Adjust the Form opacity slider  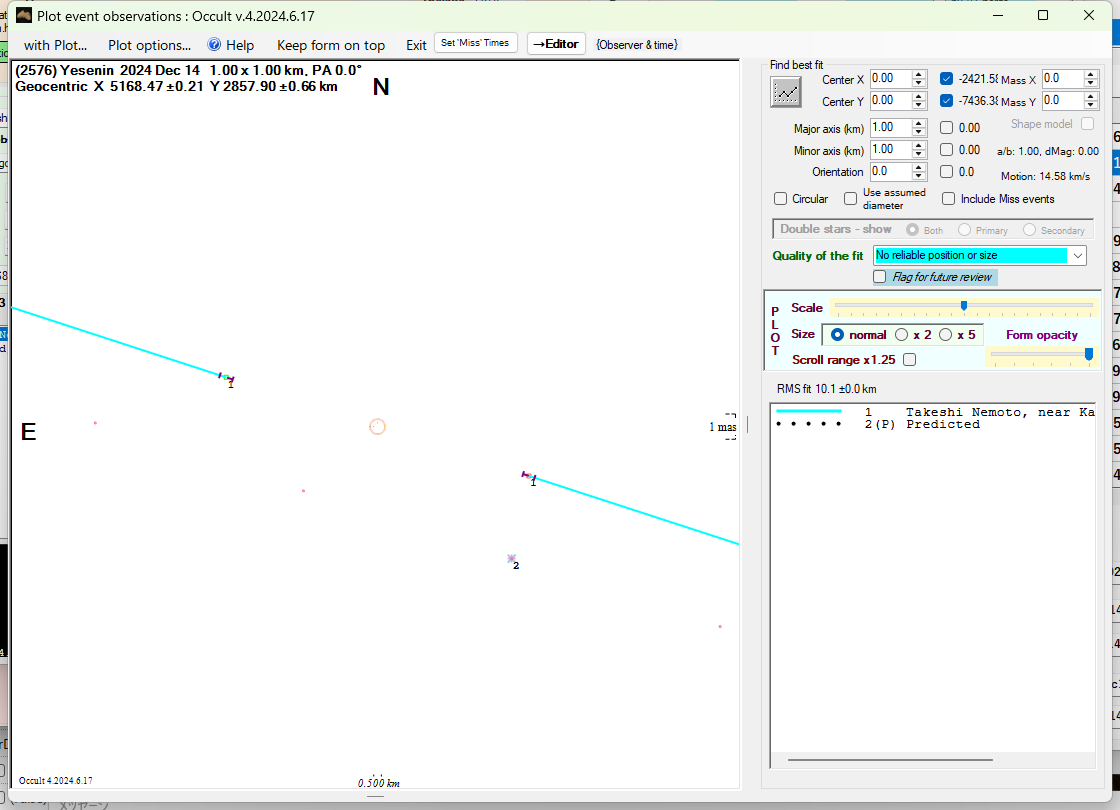1088,353
